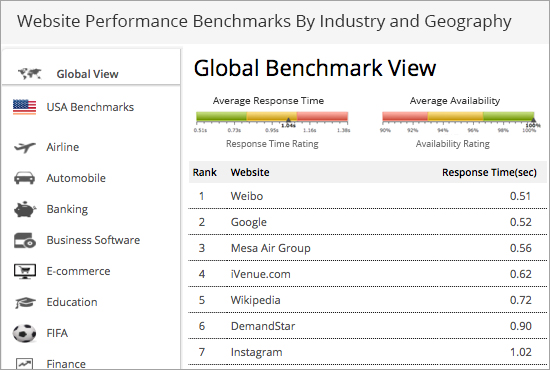Click the car icon for Automobile
The image size is (550, 370).
25,178
